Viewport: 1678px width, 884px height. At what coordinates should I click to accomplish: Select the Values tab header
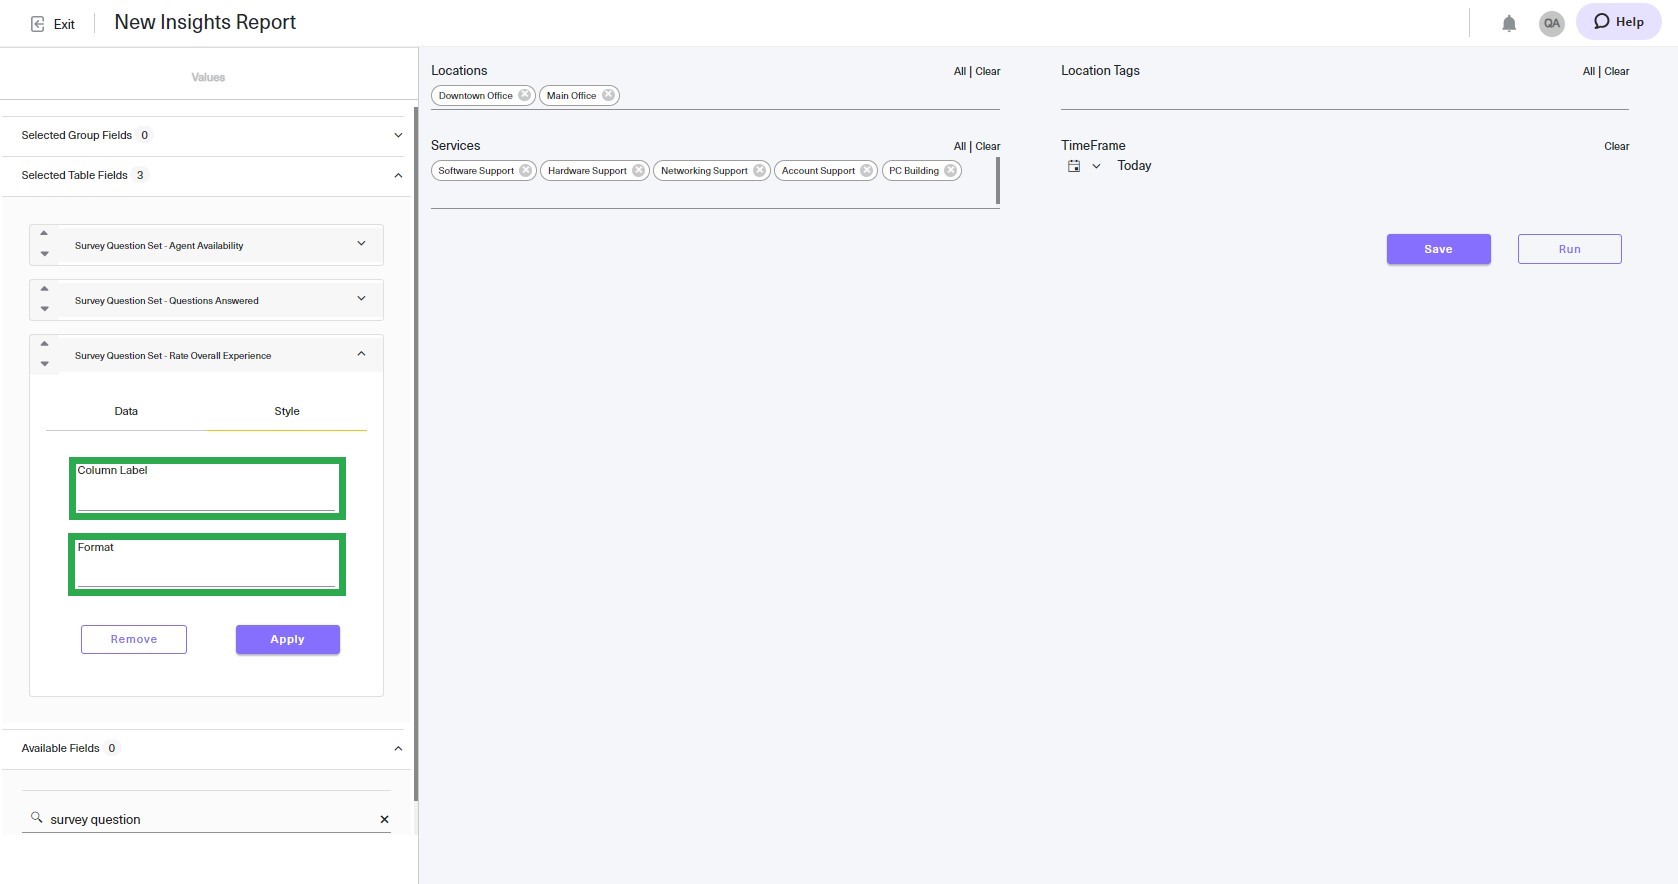pyautogui.click(x=208, y=77)
